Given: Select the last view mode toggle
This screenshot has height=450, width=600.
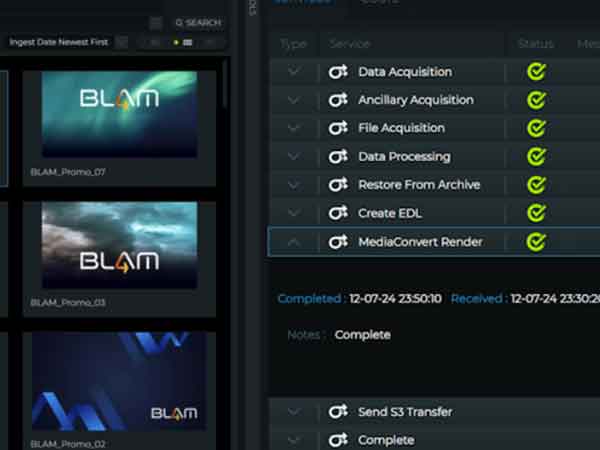Looking at the screenshot, I should (209, 42).
